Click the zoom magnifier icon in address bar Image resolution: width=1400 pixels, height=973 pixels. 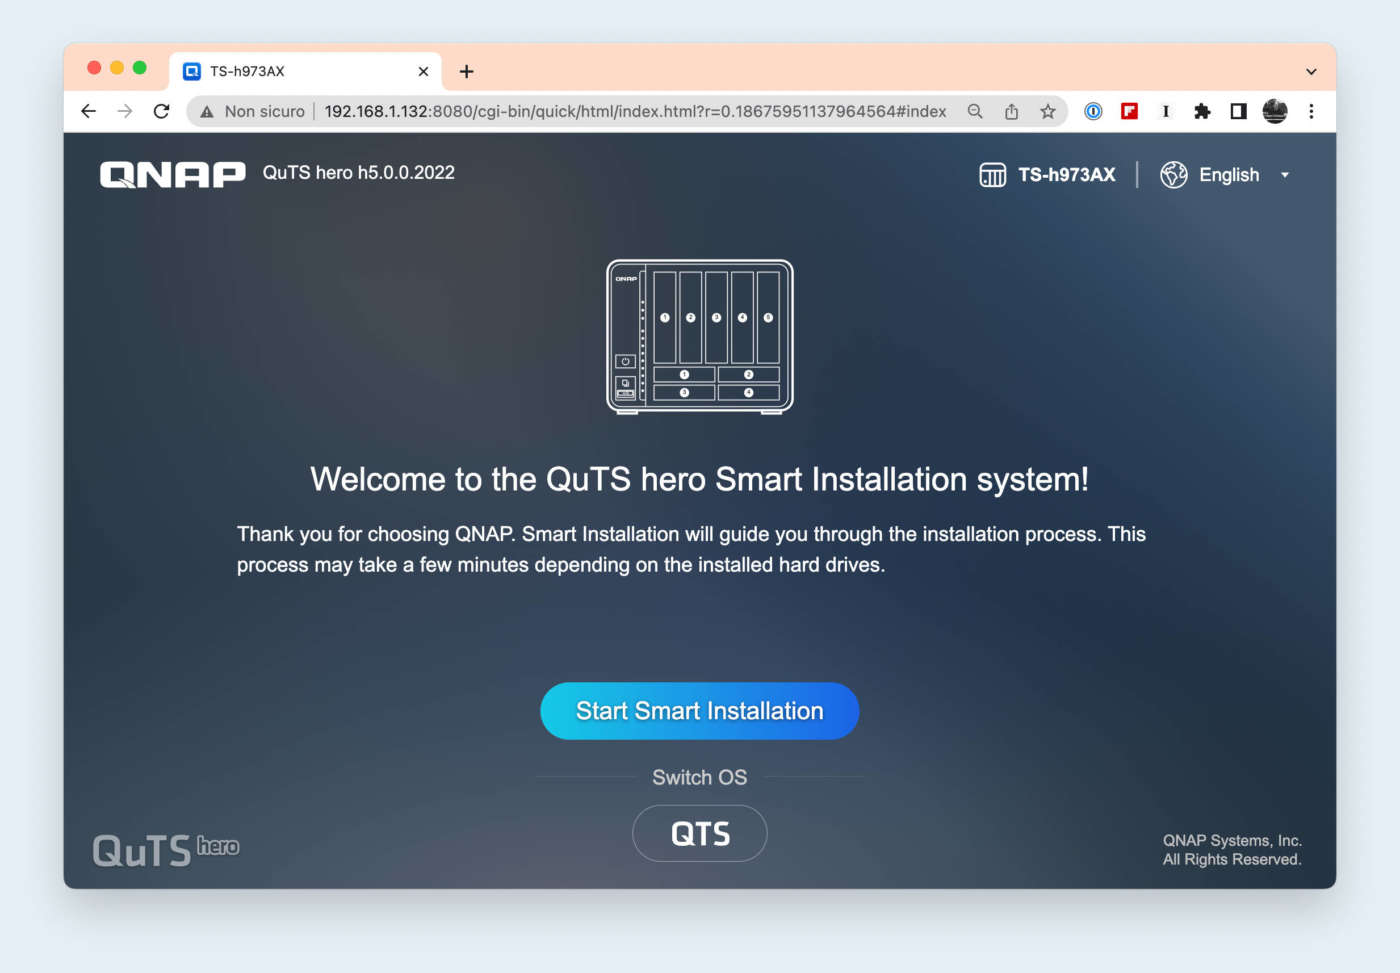click(975, 111)
